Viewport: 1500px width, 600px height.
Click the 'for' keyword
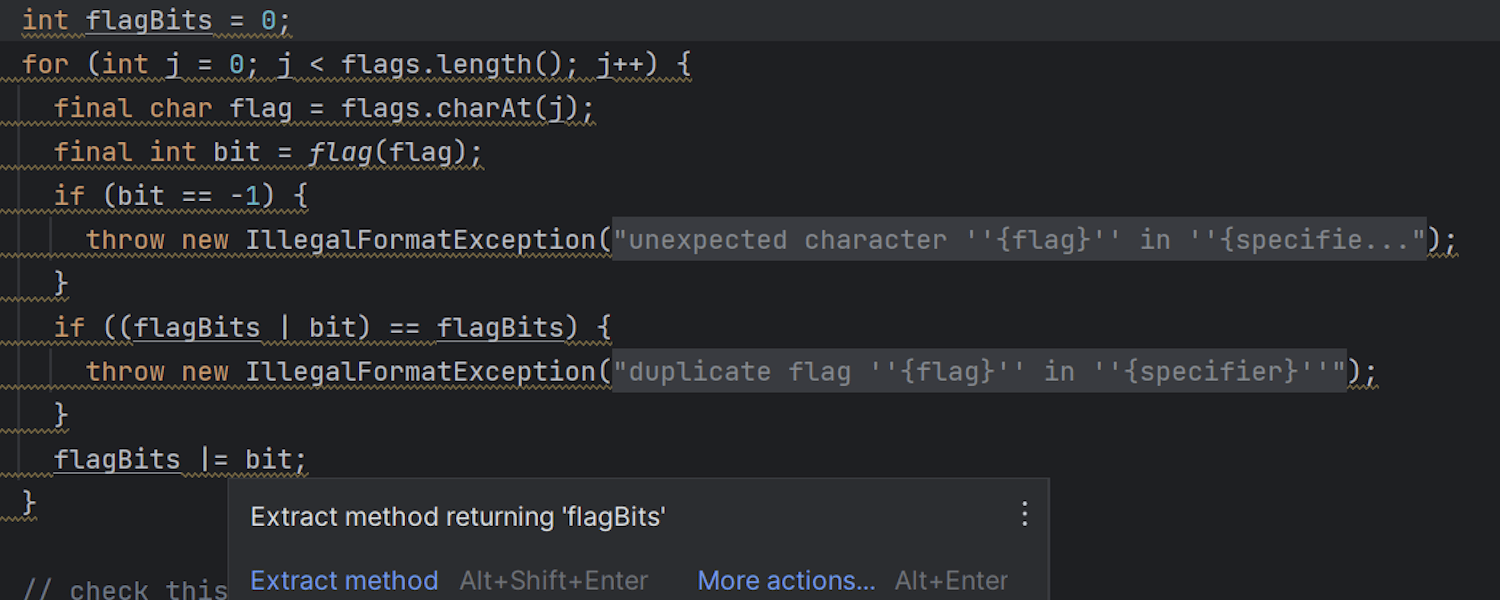point(45,65)
